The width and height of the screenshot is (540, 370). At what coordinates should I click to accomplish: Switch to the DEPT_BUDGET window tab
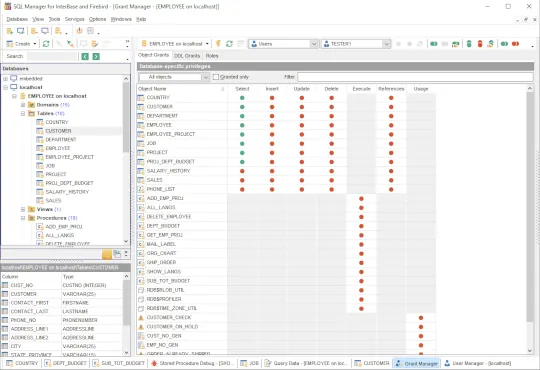66,363
